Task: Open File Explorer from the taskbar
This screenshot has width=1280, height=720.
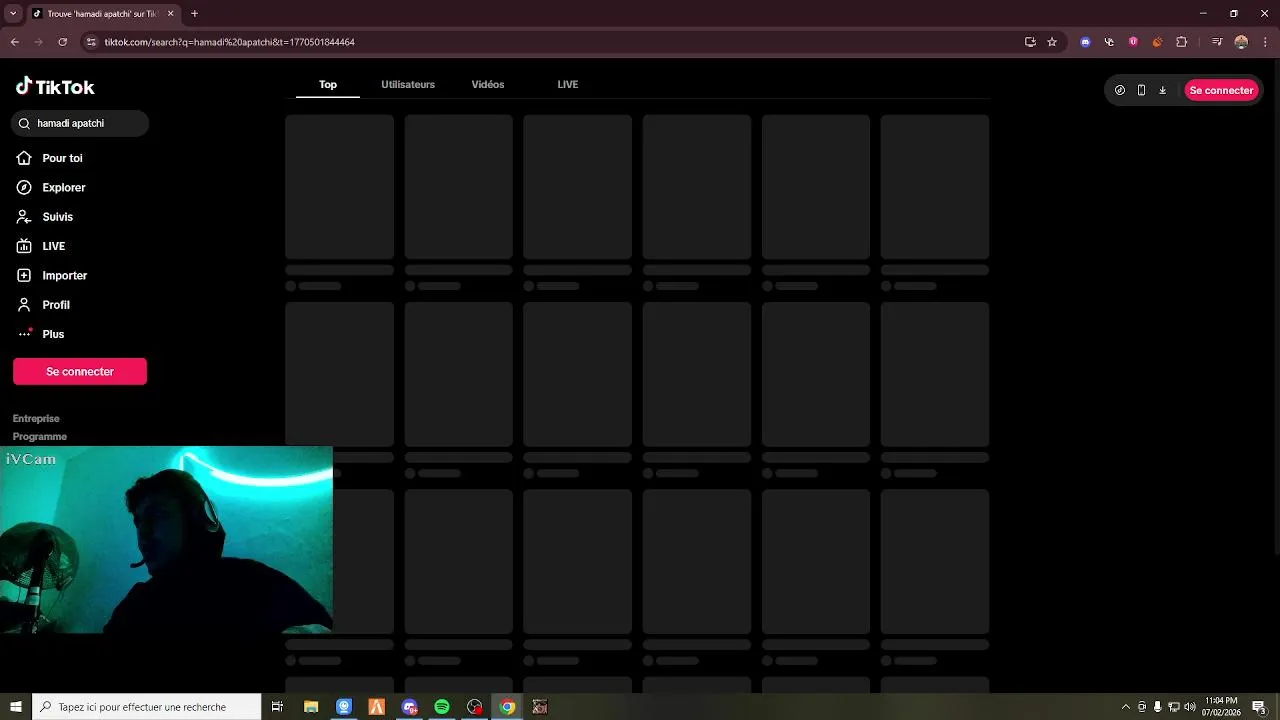Action: coord(311,707)
